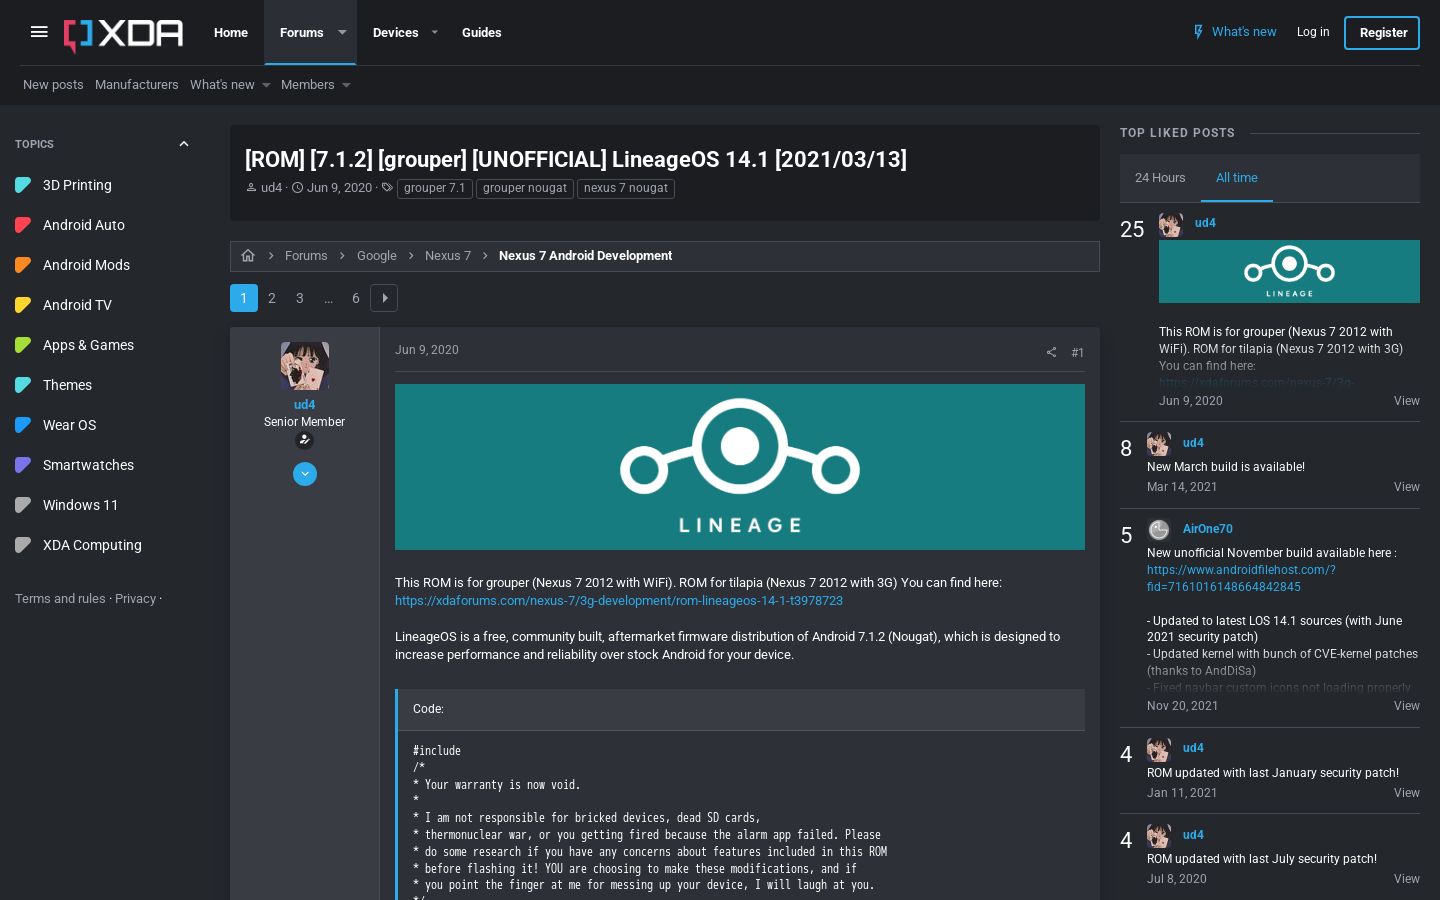Click the LineageOS banner image in post

[740, 467]
